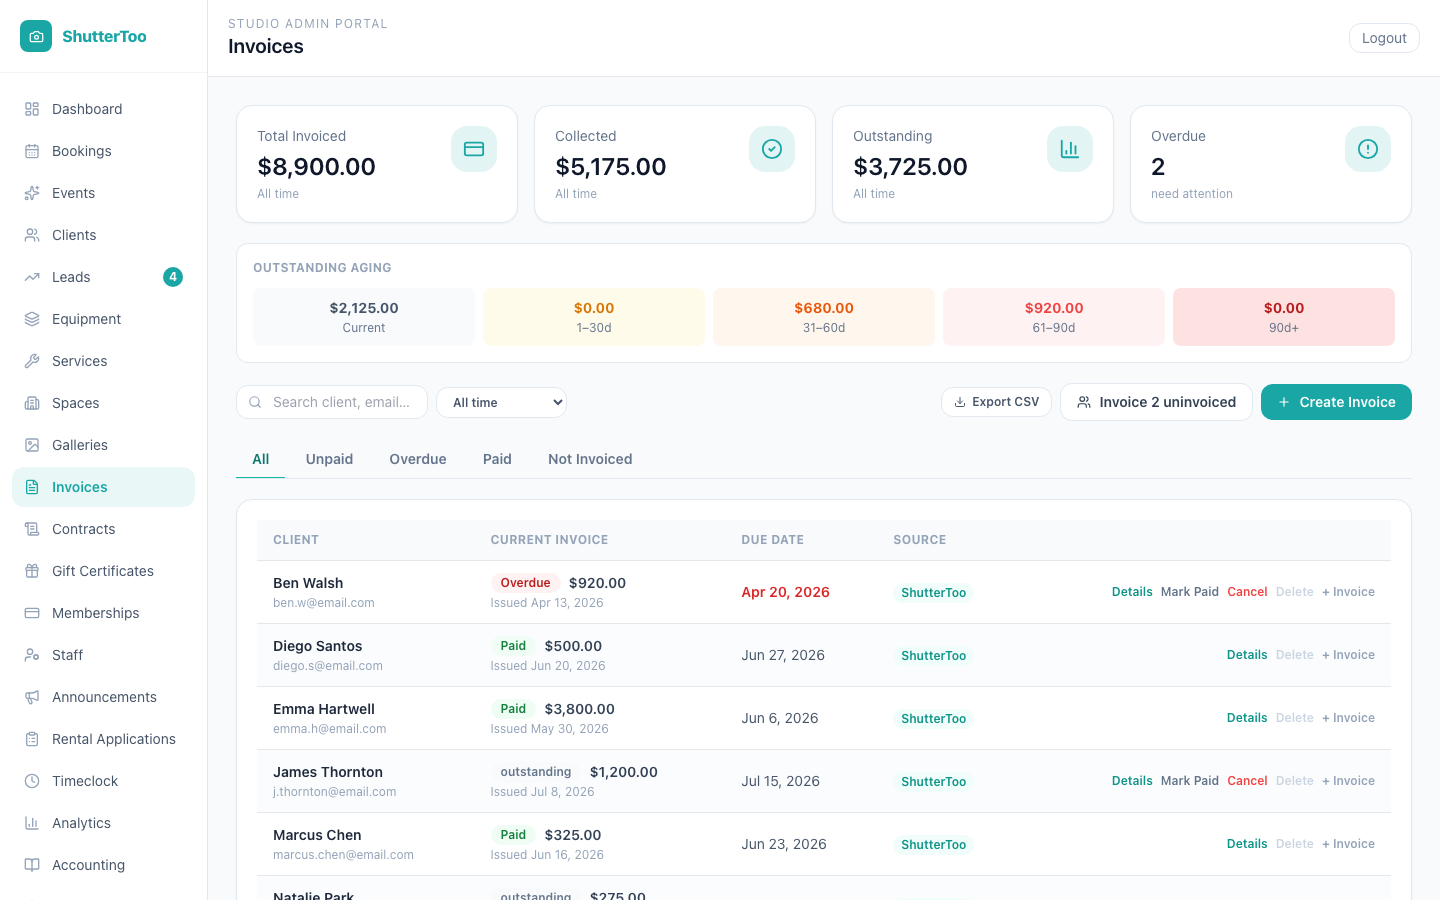This screenshot has width=1440, height=900.
Task: Click the Bookings calendar icon in sidebar
Action: [x=32, y=151]
